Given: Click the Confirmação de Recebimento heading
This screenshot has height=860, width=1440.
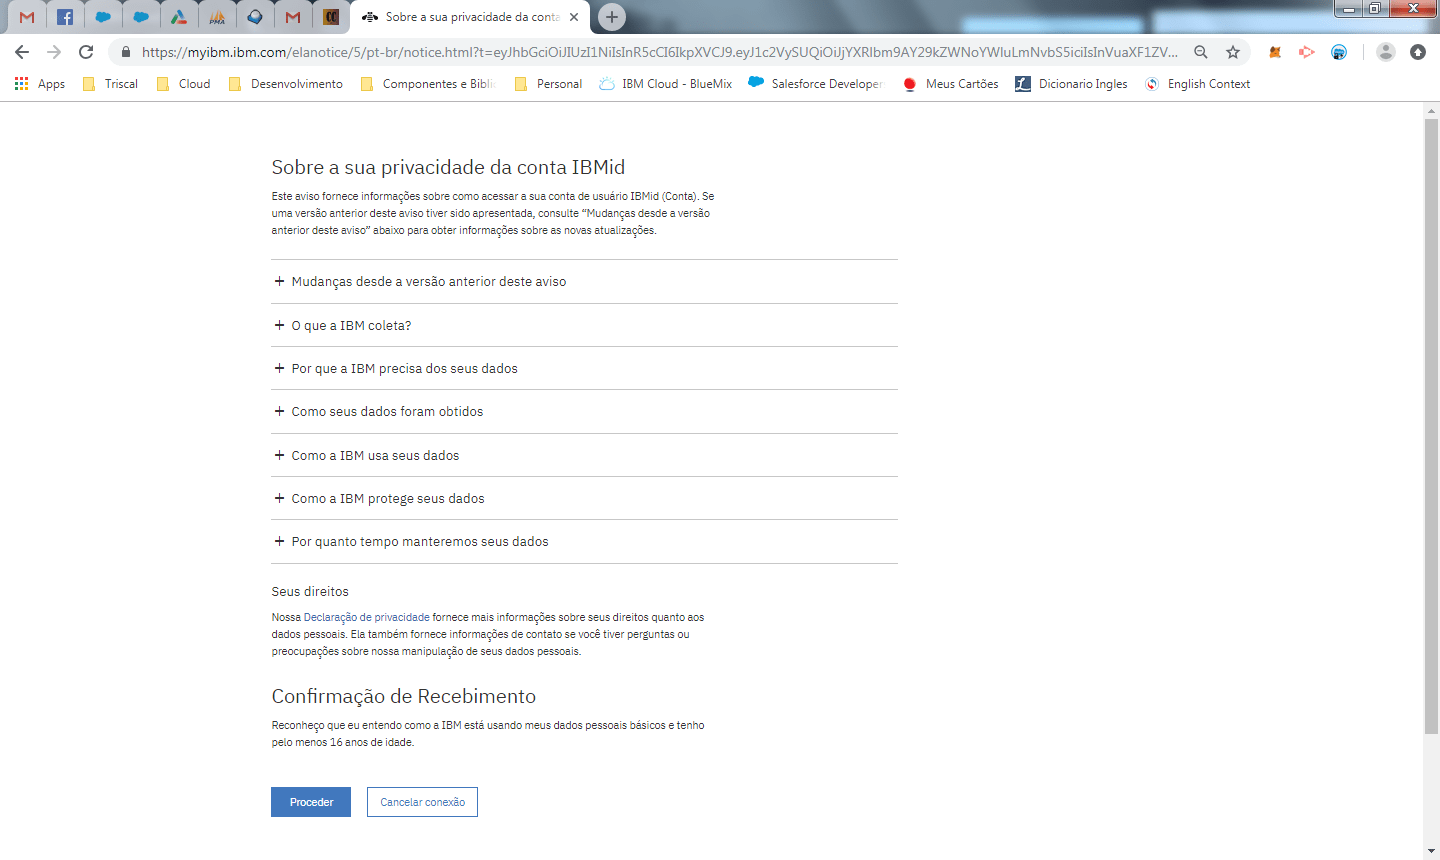Looking at the screenshot, I should click(404, 696).
